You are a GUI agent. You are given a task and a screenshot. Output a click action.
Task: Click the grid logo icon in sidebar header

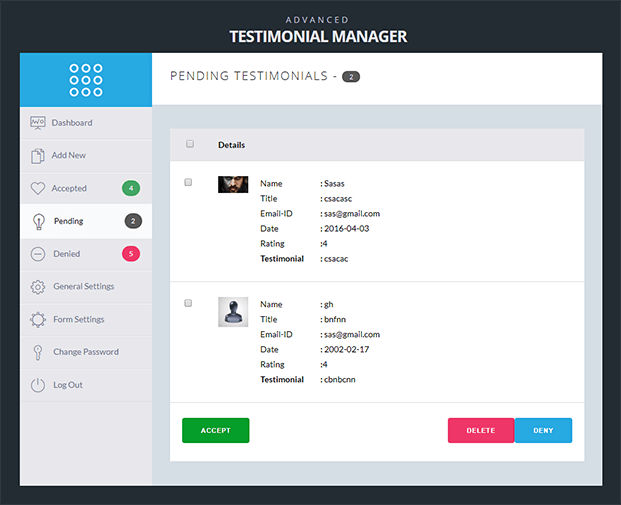coord(86,80)
